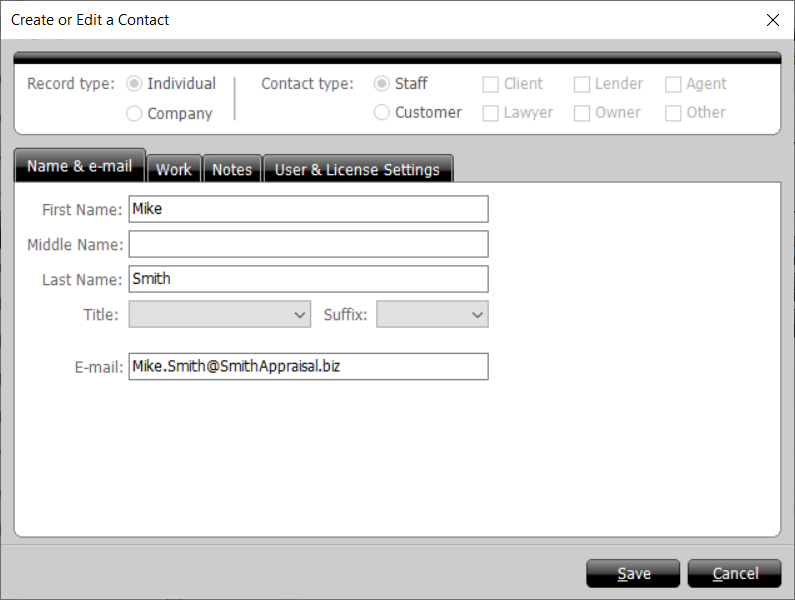Open the Title dropdown

(220, 315)
